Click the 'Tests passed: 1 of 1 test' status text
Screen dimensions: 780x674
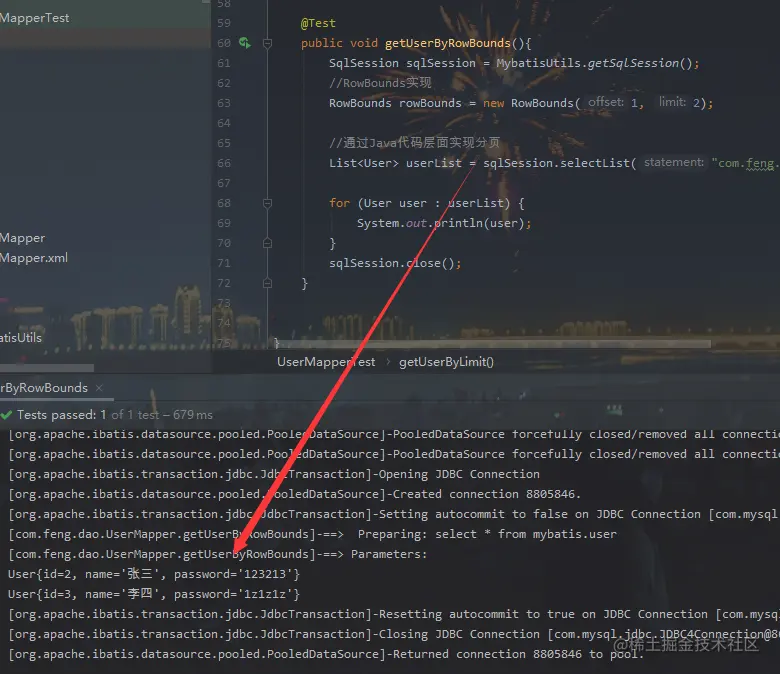click(89, 415)
